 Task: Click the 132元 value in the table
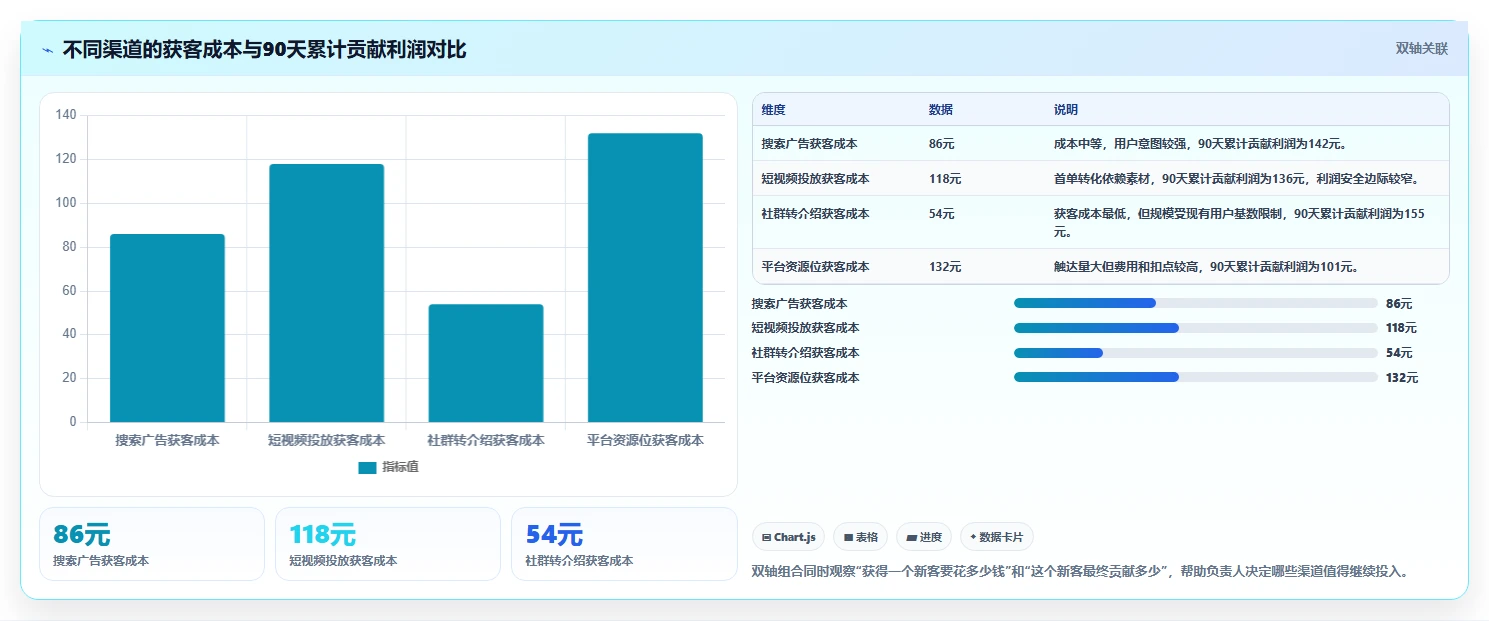pyautogui.click(x=945, y=267)
